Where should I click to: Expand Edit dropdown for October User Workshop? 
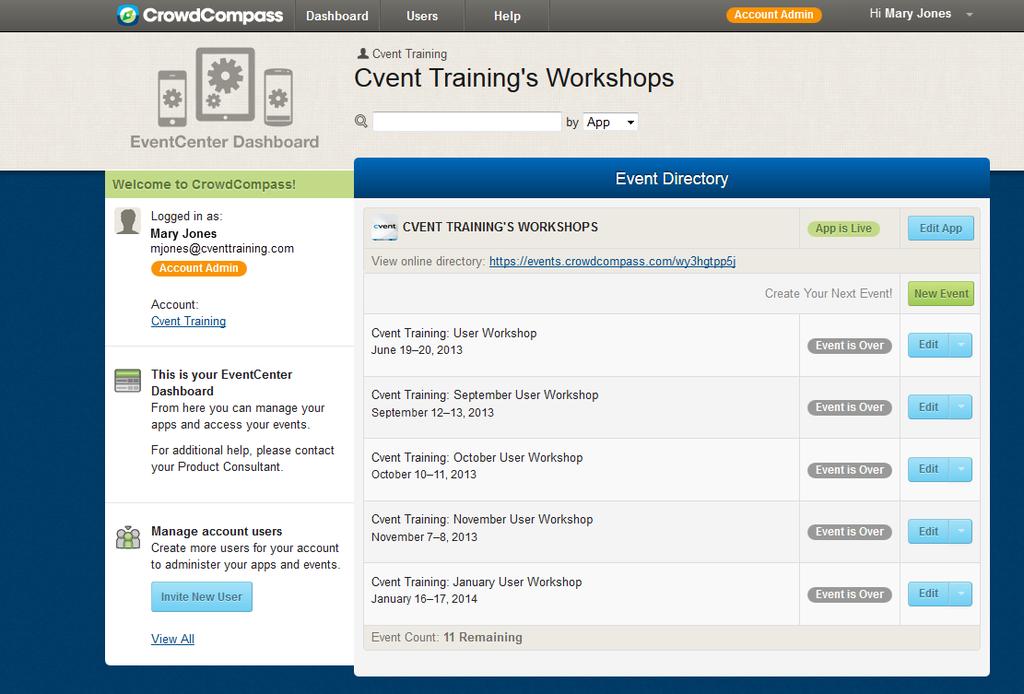[x=961, y=469]
